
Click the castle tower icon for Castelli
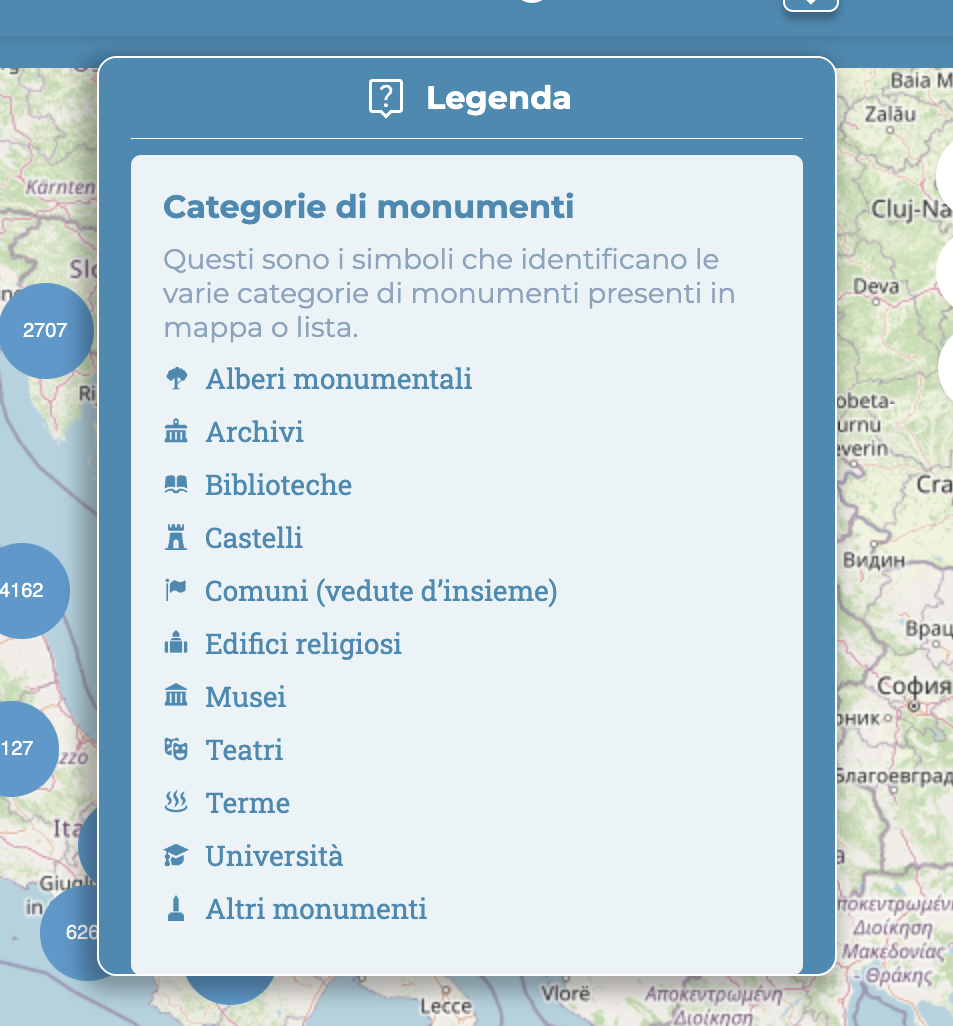pyautogui.click(x=176, y=538)
